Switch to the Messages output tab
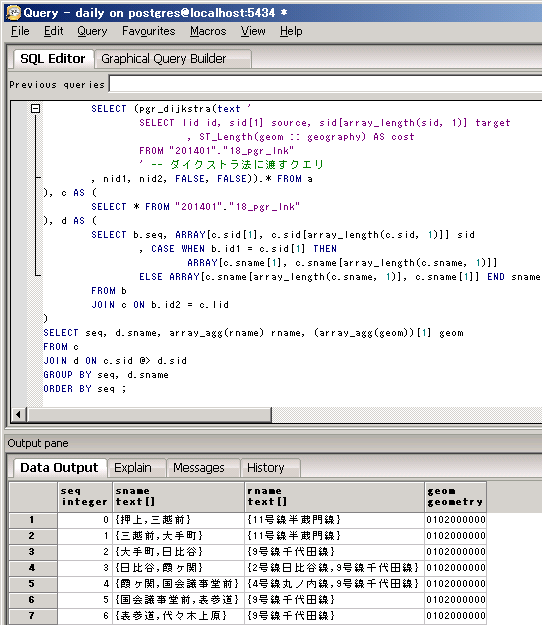 pos(198,468)
